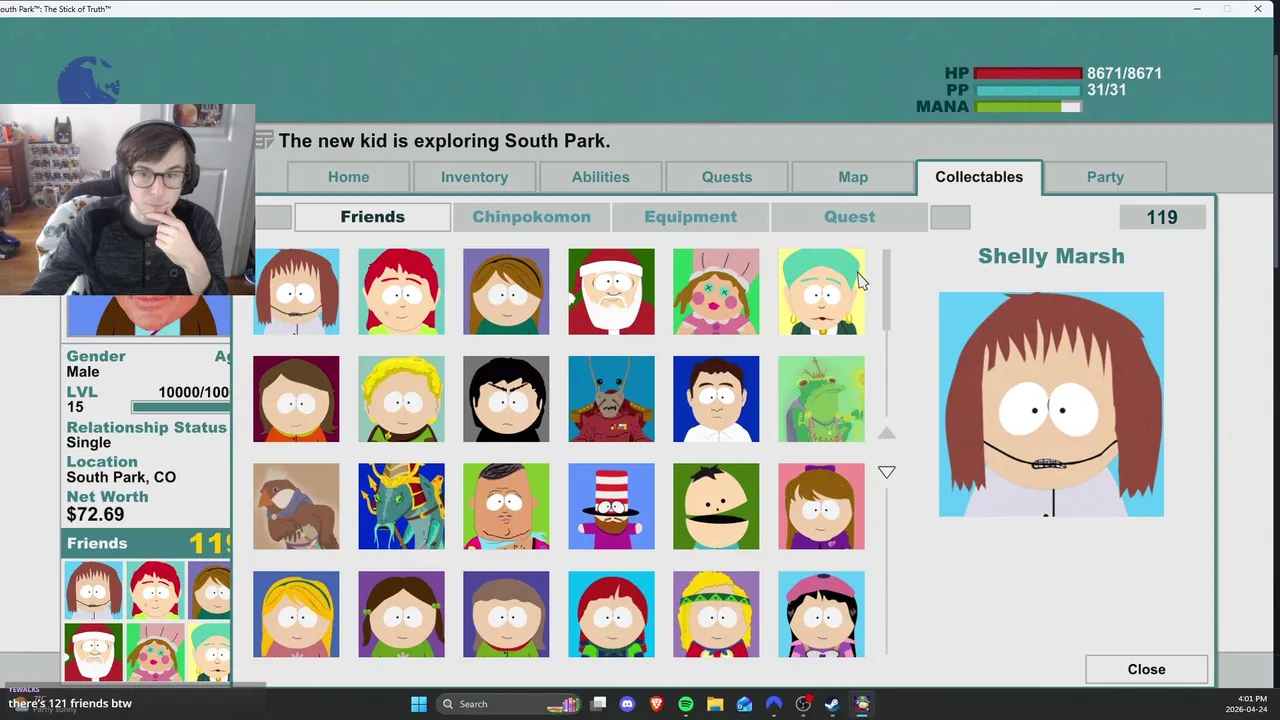Click the green MANA bar

(x=1028, y=107)
